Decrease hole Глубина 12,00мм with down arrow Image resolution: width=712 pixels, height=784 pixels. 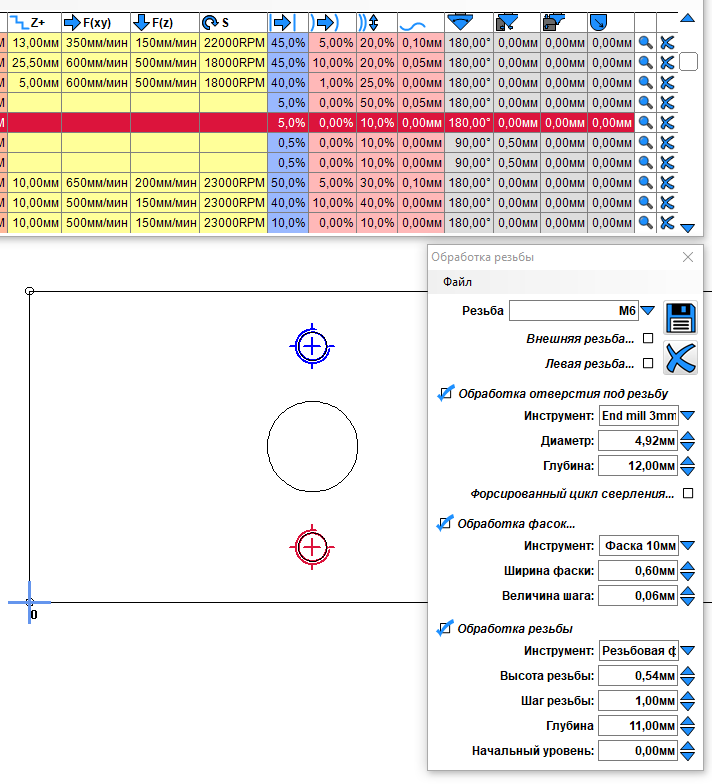688,471
